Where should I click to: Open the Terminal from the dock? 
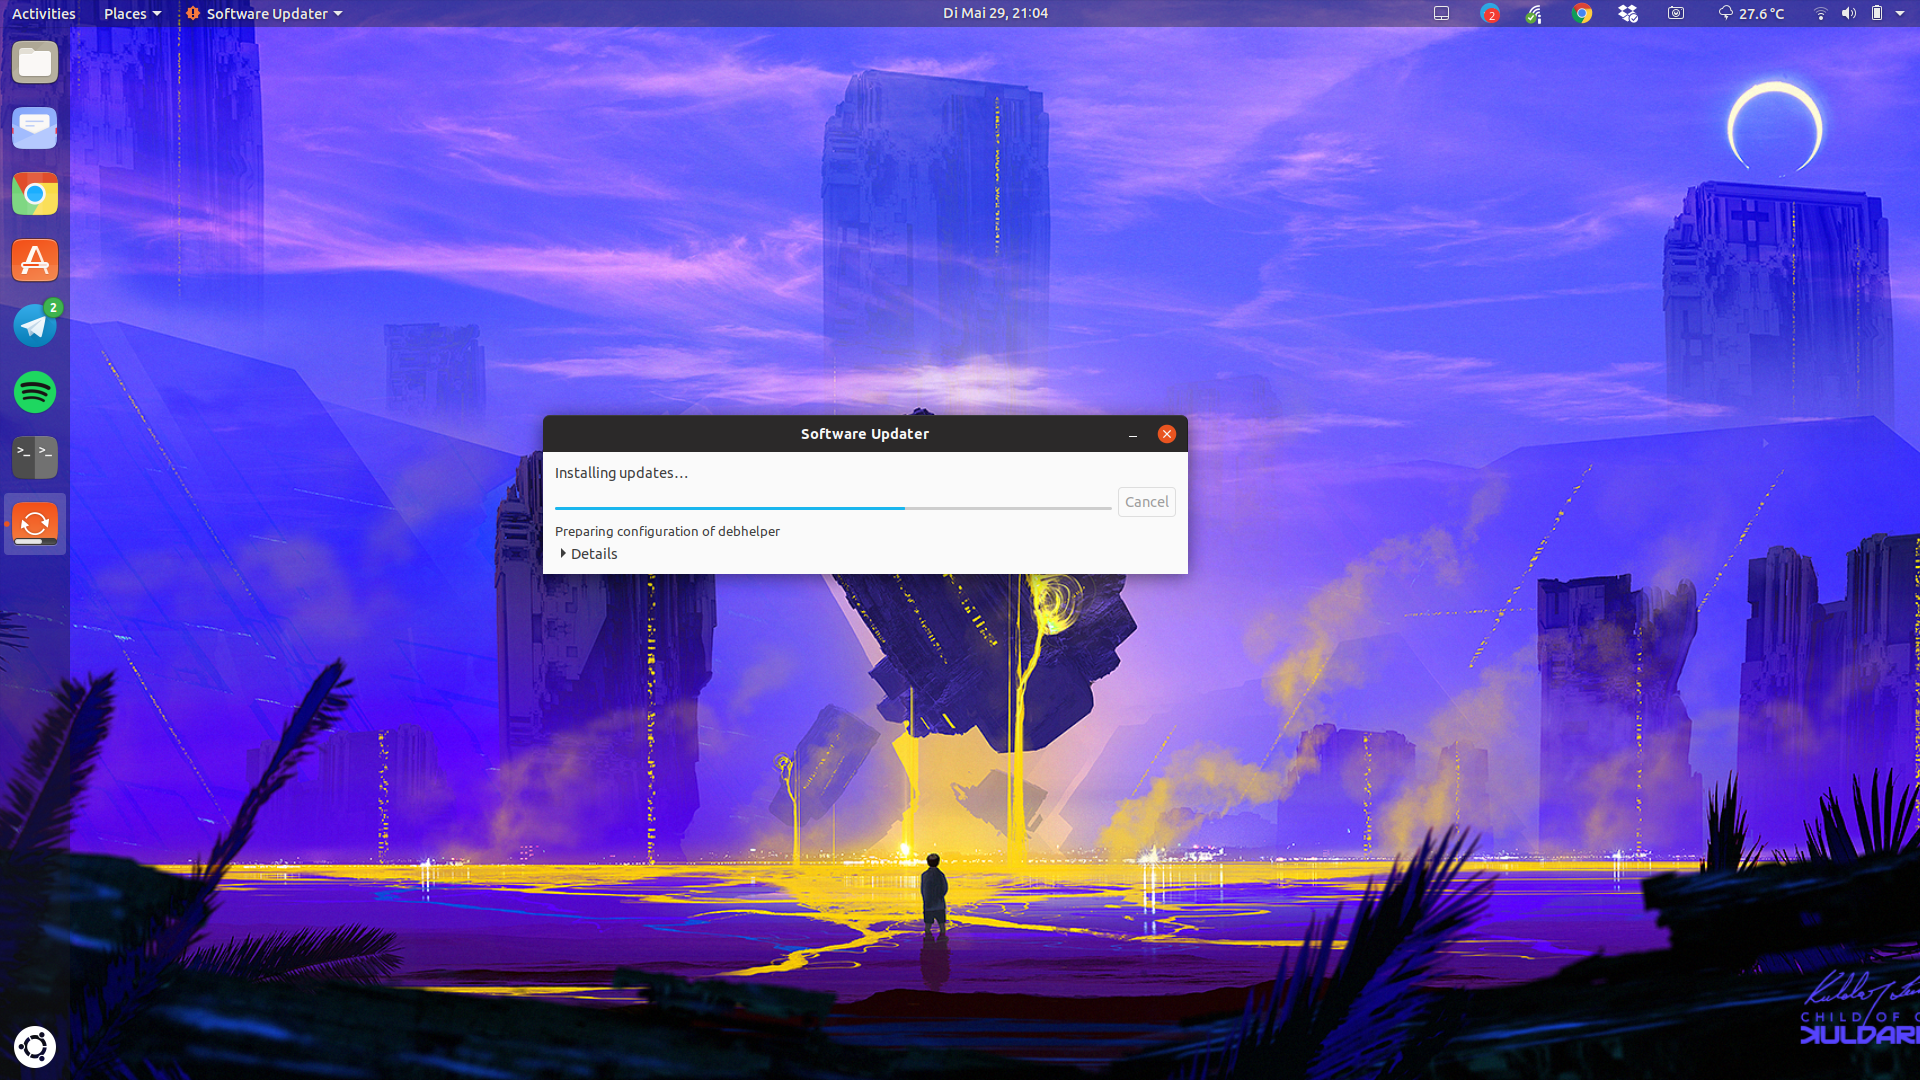[x=35, y=457]
